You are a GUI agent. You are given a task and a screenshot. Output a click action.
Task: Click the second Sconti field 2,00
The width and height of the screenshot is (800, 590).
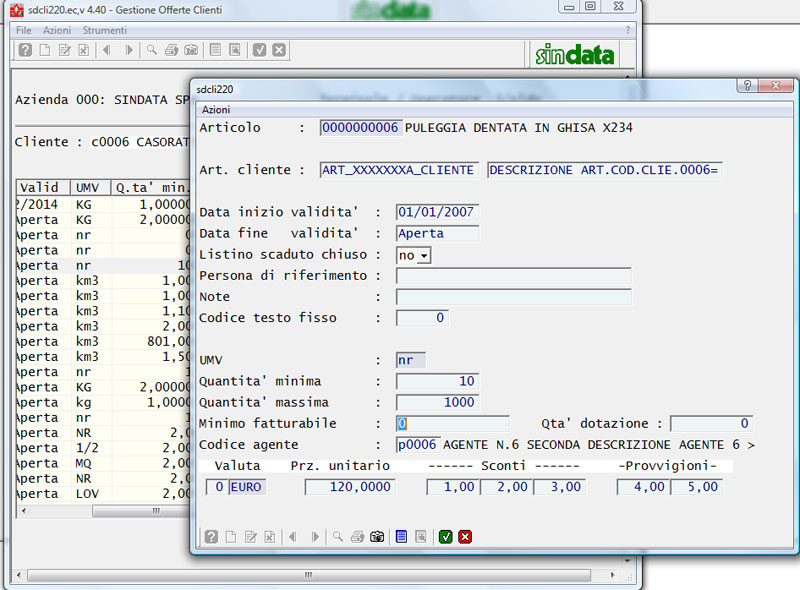pos(506,487)
